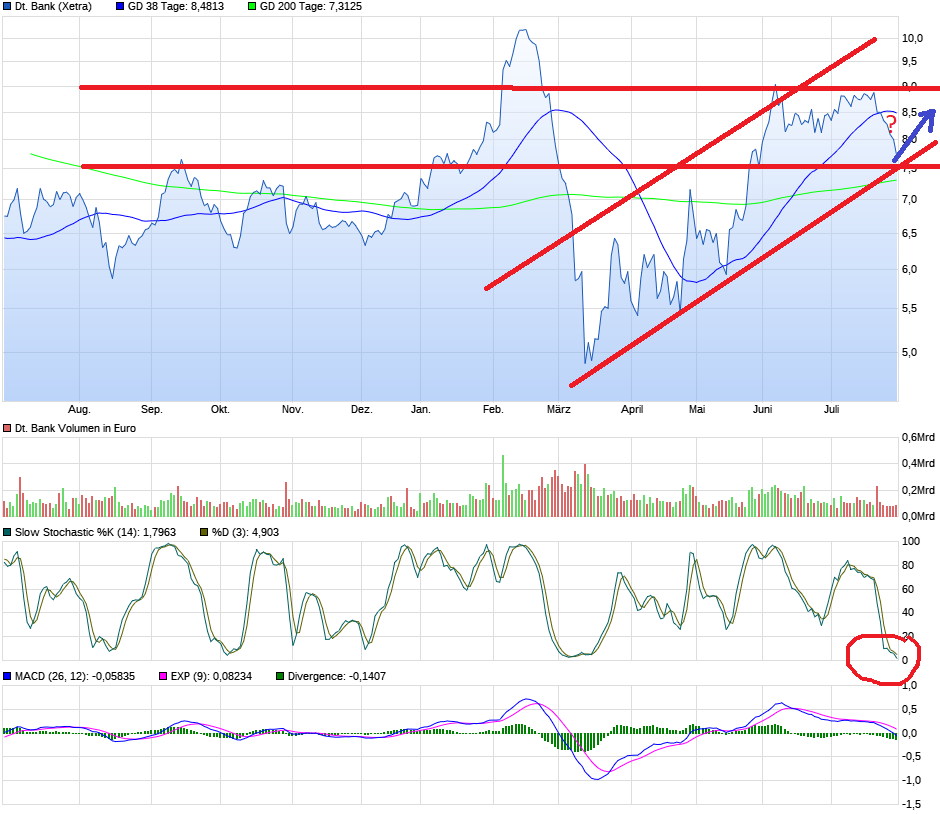Viewport: 940px width, 814px height.
Task: Click the '6,0' price axis value
Action: 909,269
